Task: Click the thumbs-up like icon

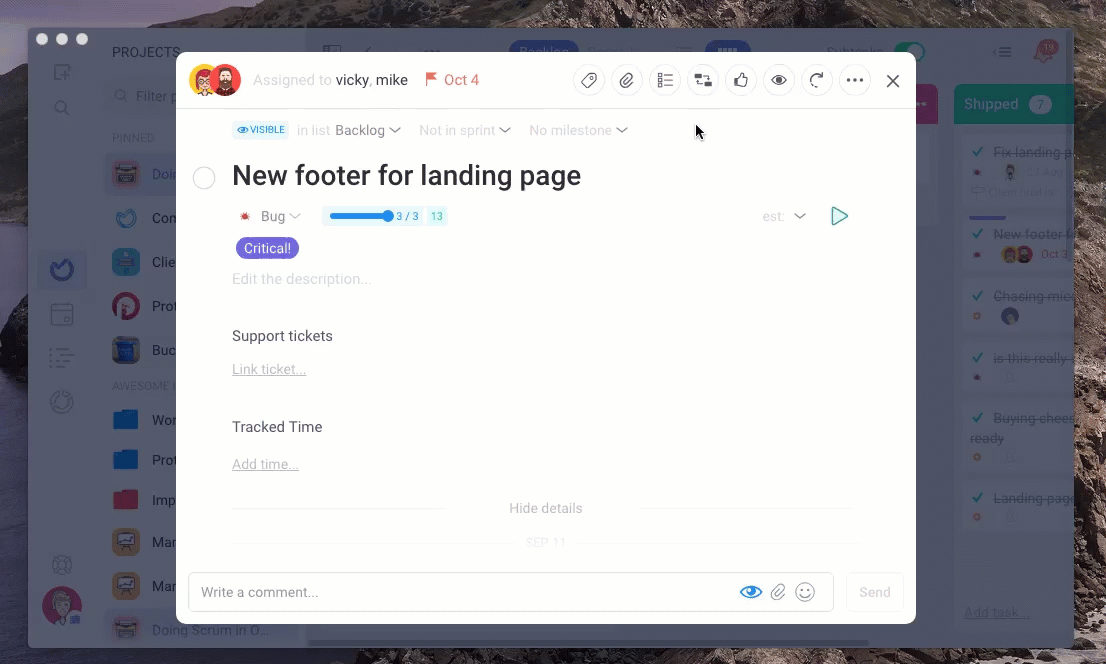Action: point(741,80)
